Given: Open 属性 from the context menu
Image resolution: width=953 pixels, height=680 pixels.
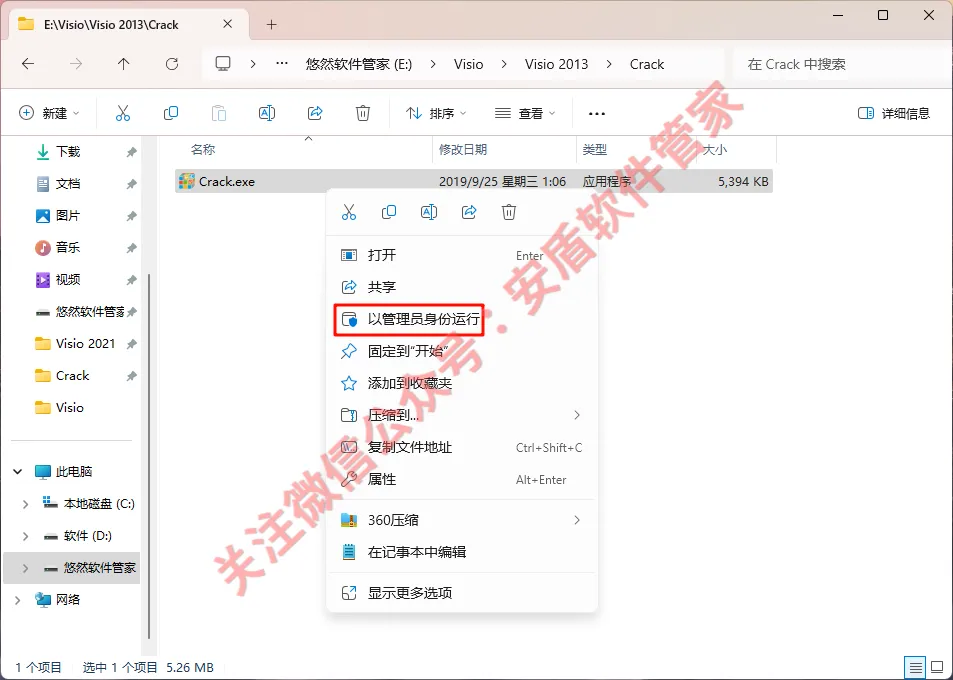Looking at the screenshot, I should pos(462,479).
